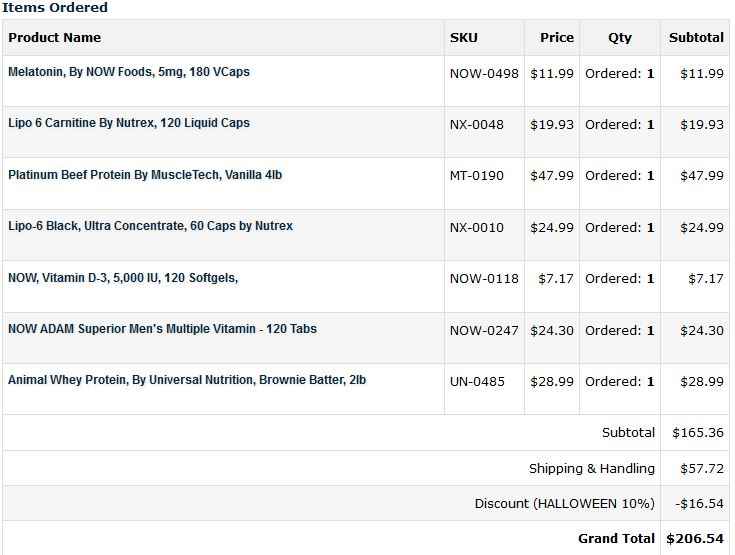Click NOW ADAM Superior Men's Multiple Vitamin
735x555 pixels.
click(162, 329)
